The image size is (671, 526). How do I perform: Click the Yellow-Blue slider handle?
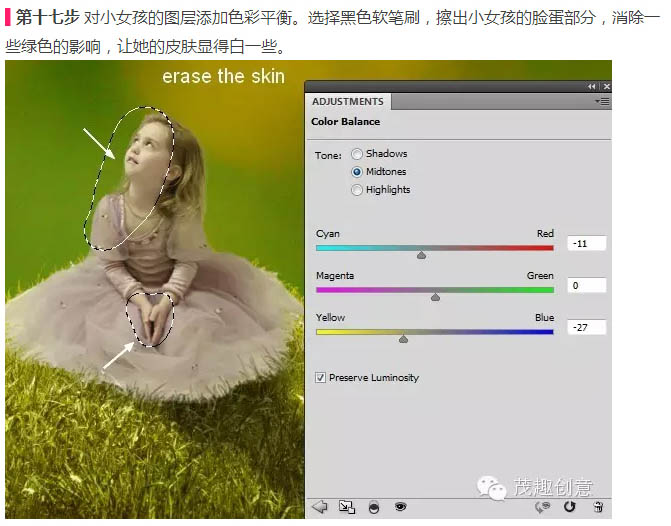pos(403,339)
